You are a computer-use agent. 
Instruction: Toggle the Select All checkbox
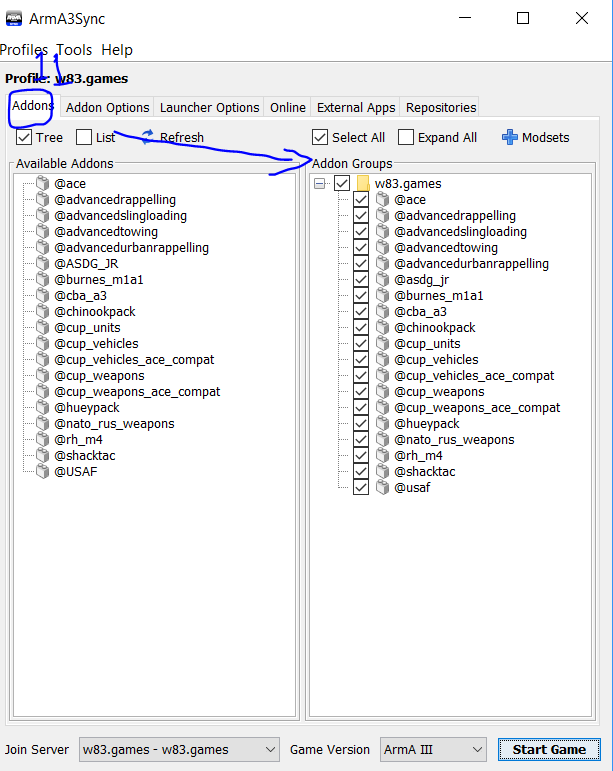(x=320, y=137)
